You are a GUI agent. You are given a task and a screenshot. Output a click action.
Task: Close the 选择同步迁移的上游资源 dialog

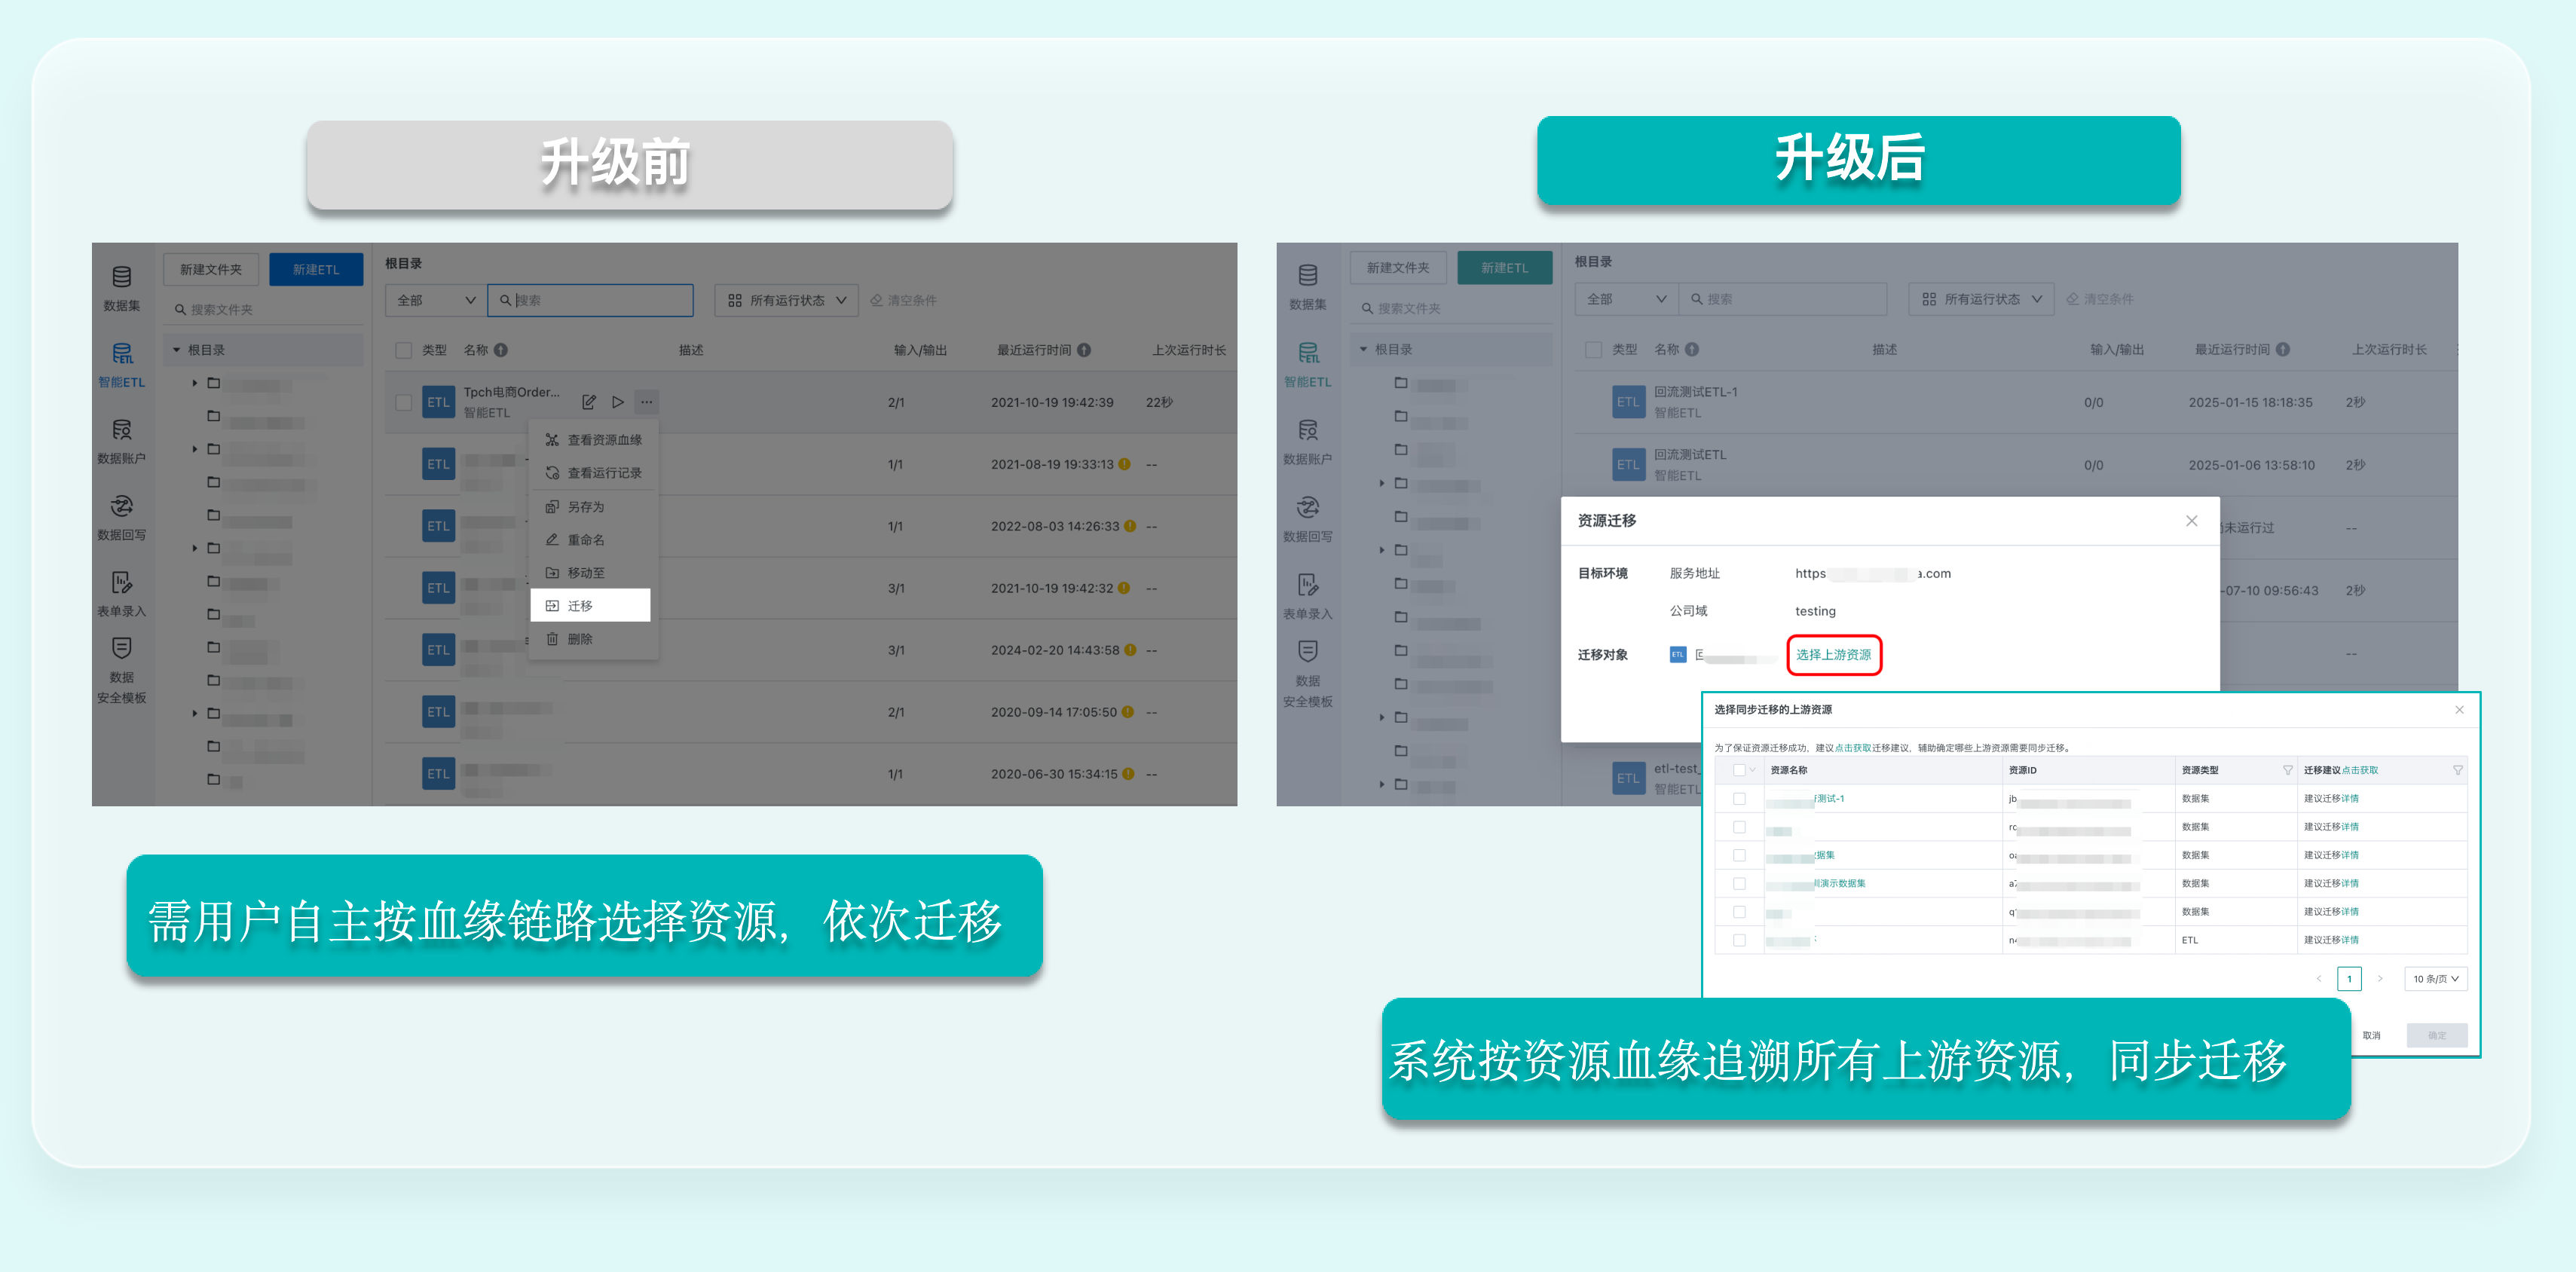[2460, 710]
